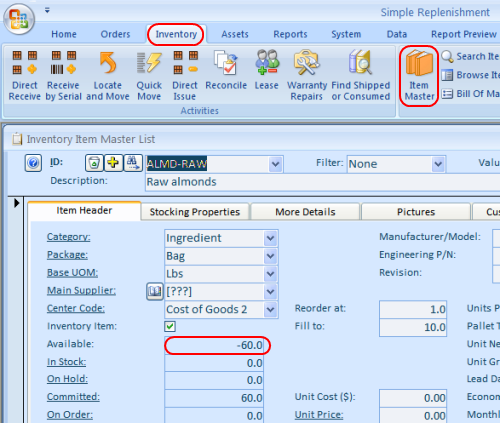Click the In Stock link
The height and width of the screenshot is (423, 500).
pos(66,362)
